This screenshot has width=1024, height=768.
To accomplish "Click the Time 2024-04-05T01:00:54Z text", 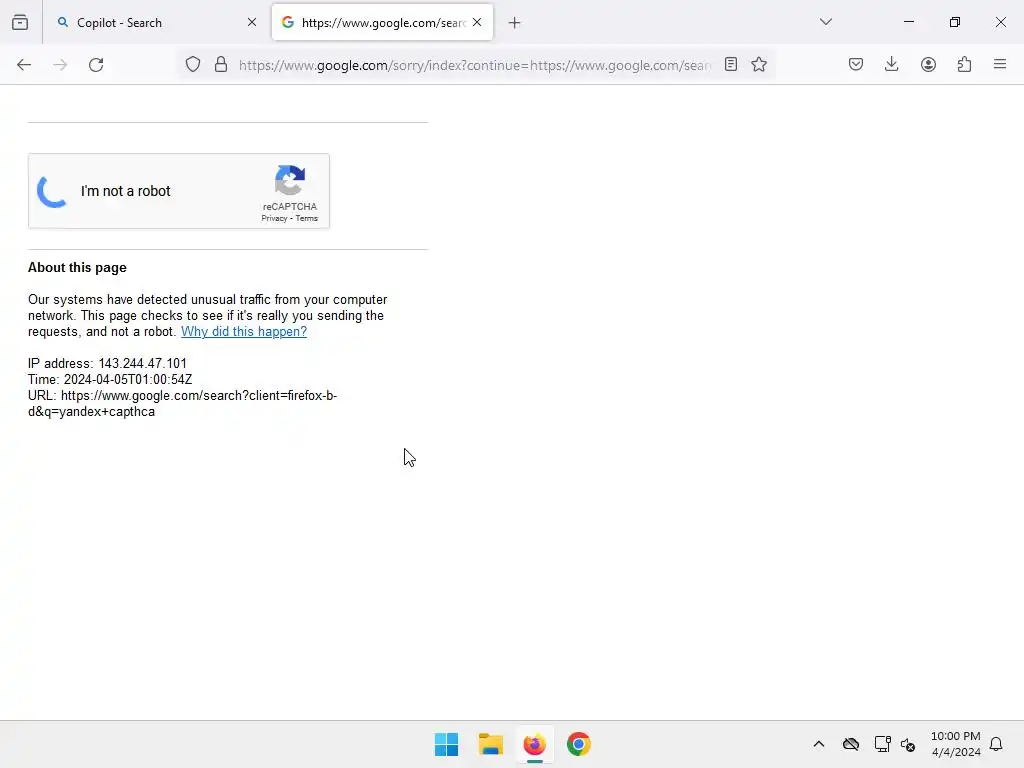I will point(110,379).
